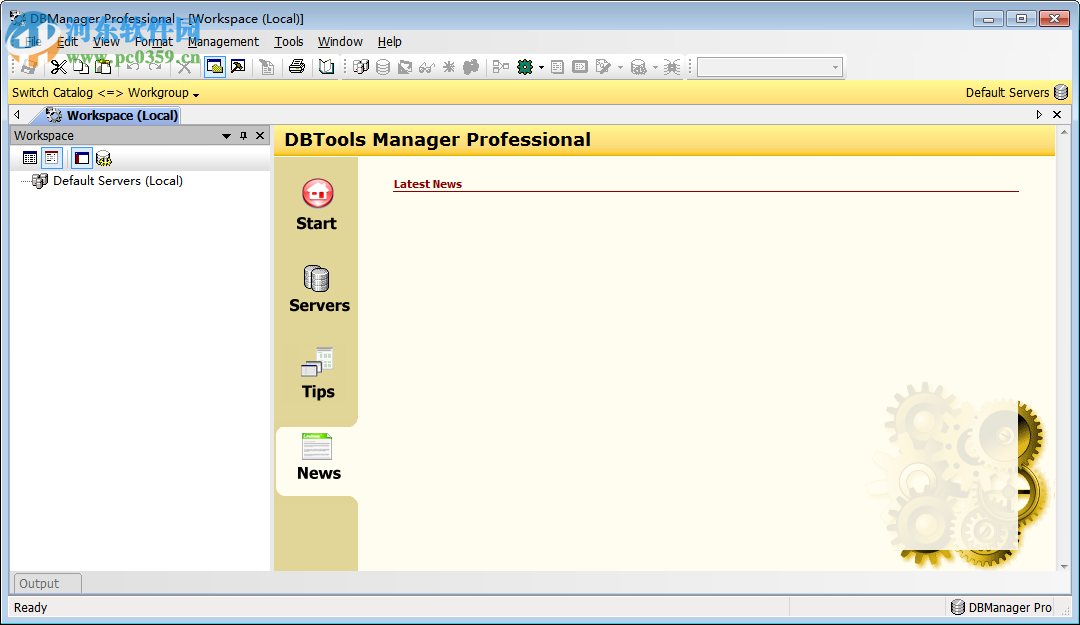1080x625 pixels.
Task: Select the Cut icon on the toolbar
Action: (x=59, y=66)
